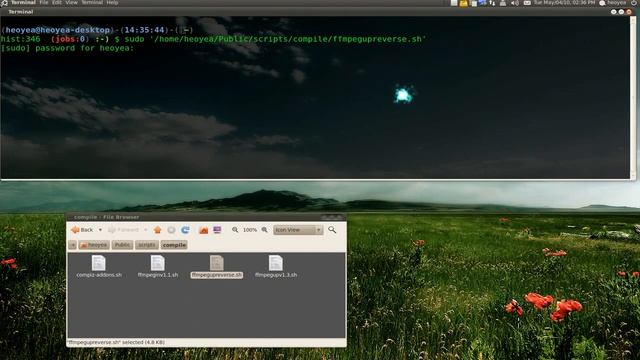Click the network connection tray icon
This screenshot has height=360, width=640.
point(492,3)
